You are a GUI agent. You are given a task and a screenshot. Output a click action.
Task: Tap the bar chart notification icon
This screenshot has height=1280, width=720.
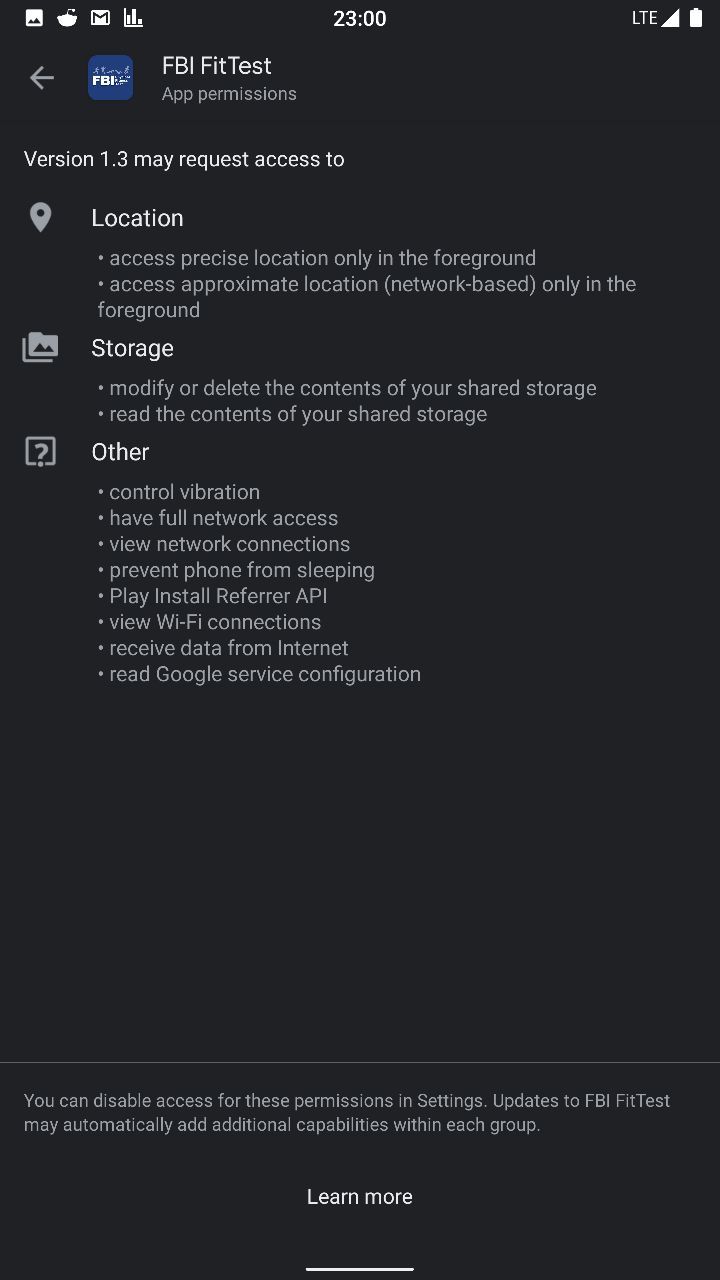133,18
